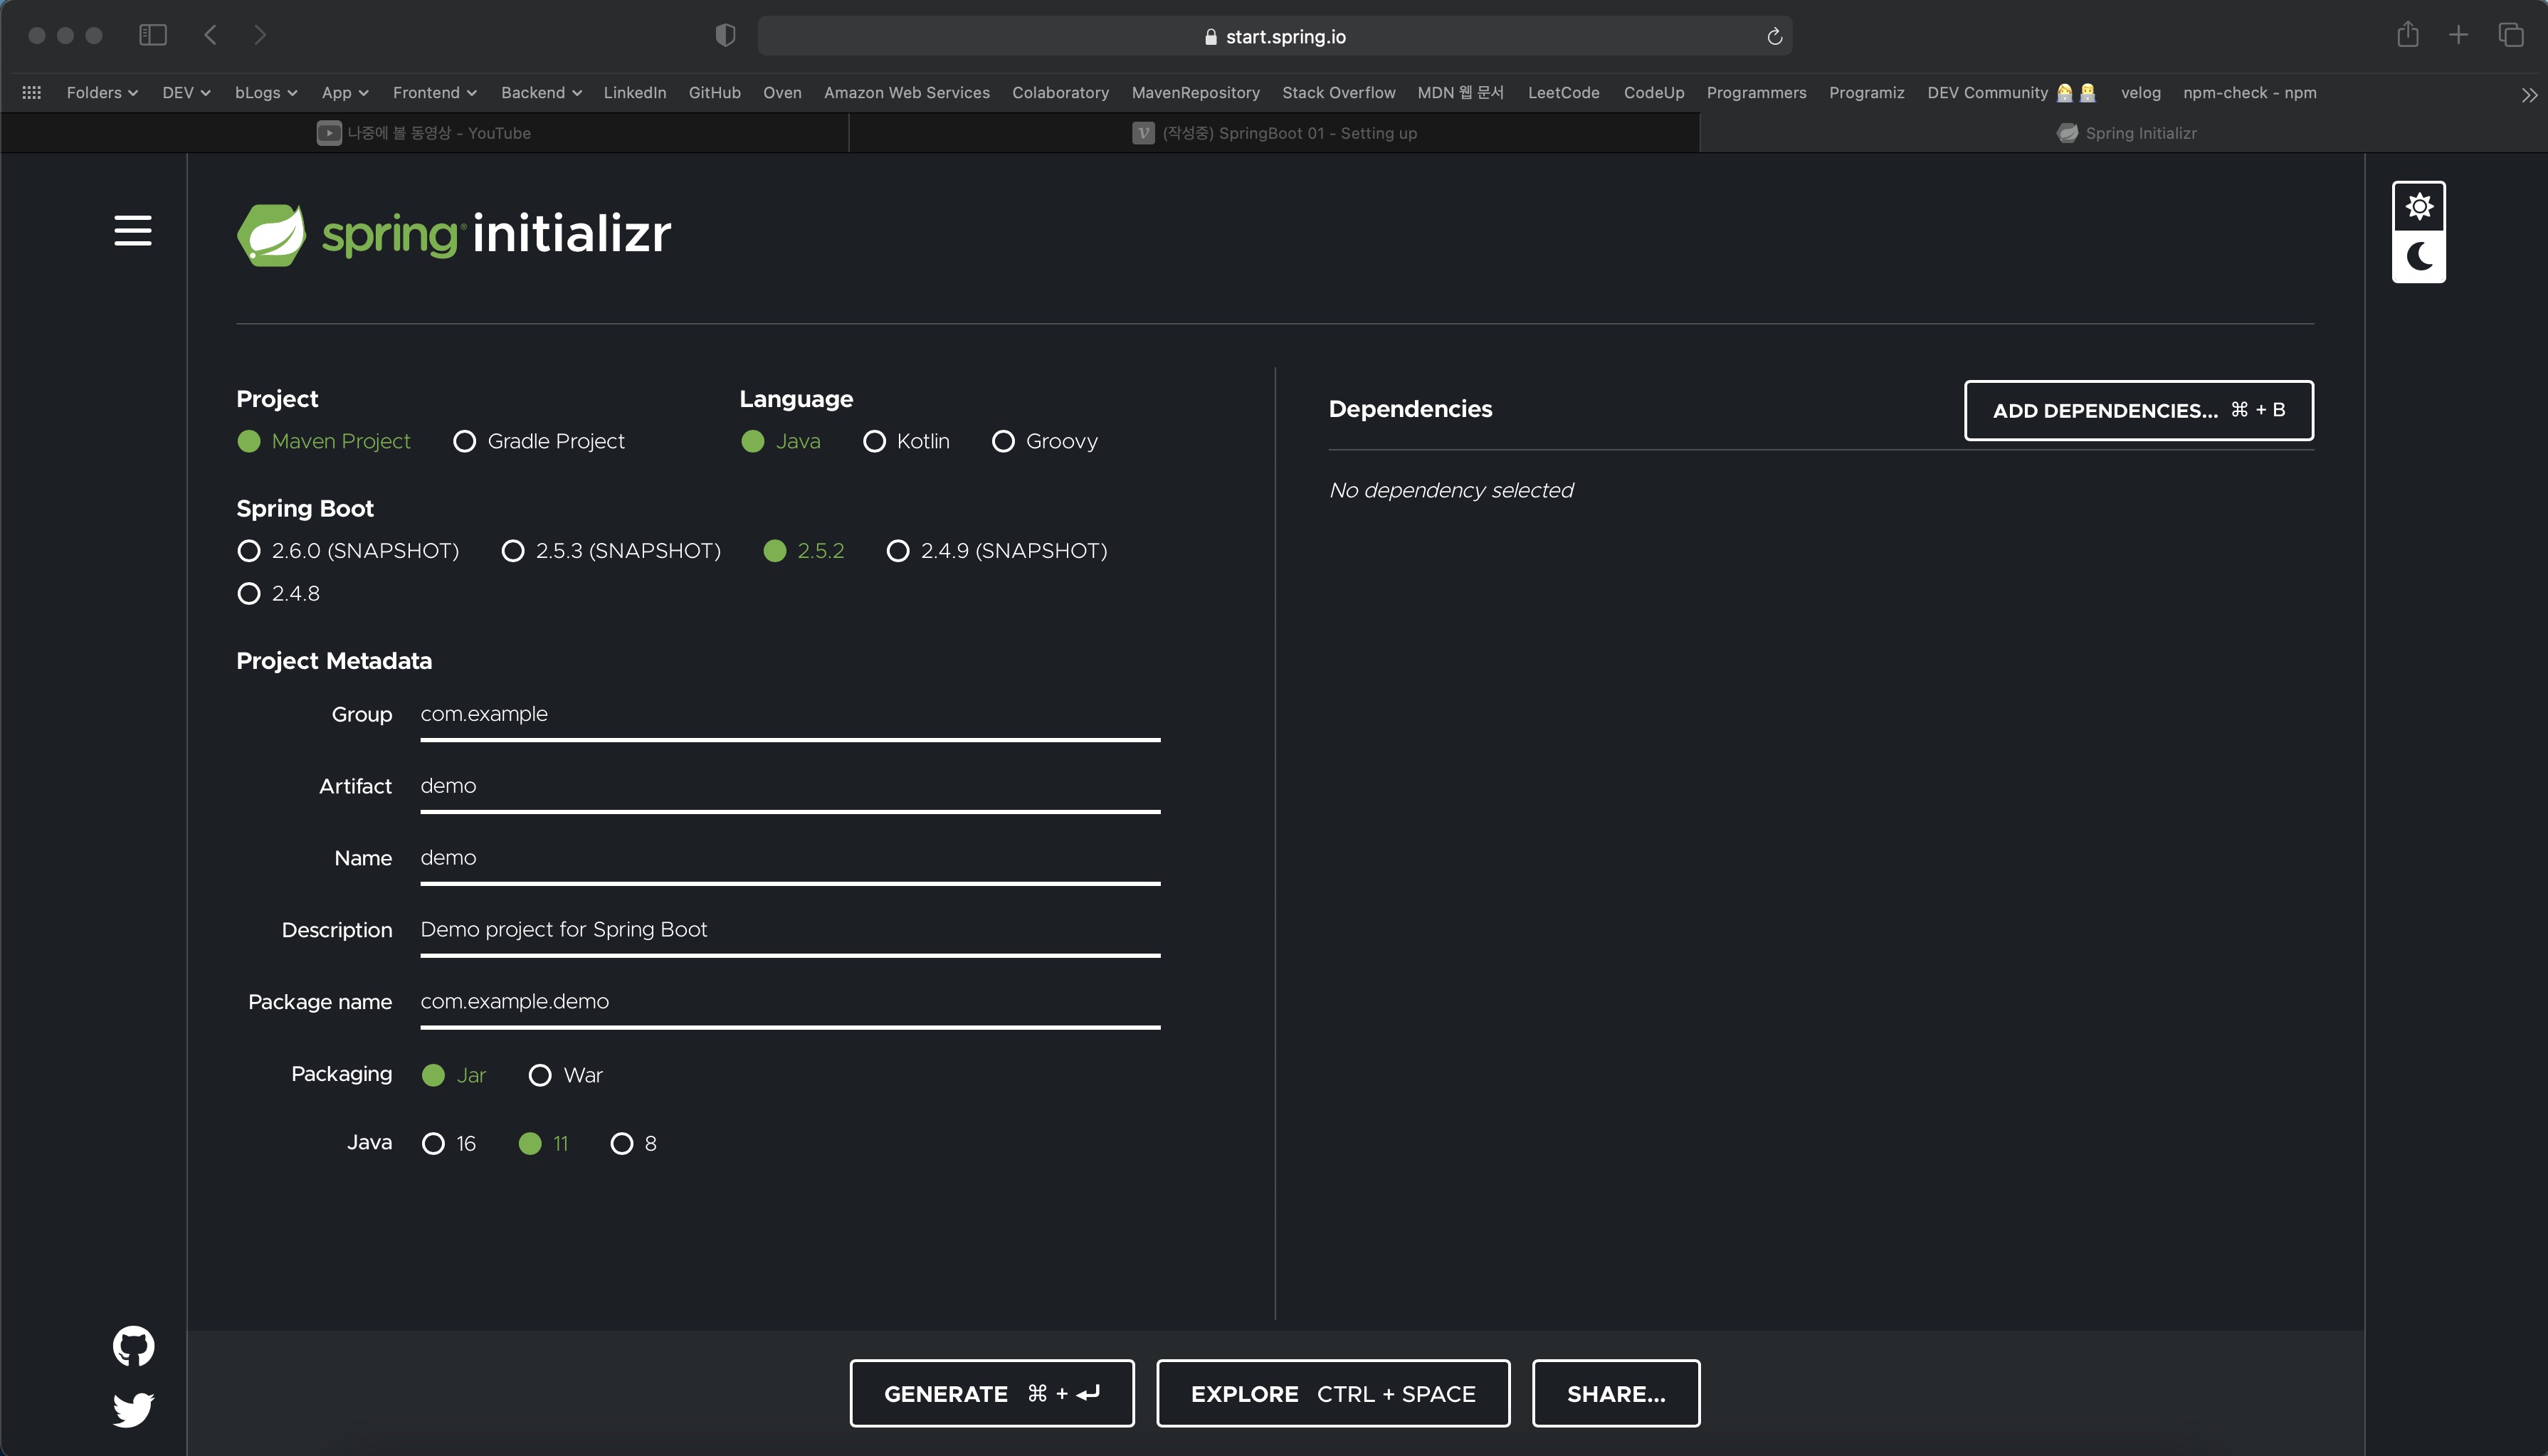Click the GENERATE button
The image size is (2548, 1456).
tap(991, 1393)
